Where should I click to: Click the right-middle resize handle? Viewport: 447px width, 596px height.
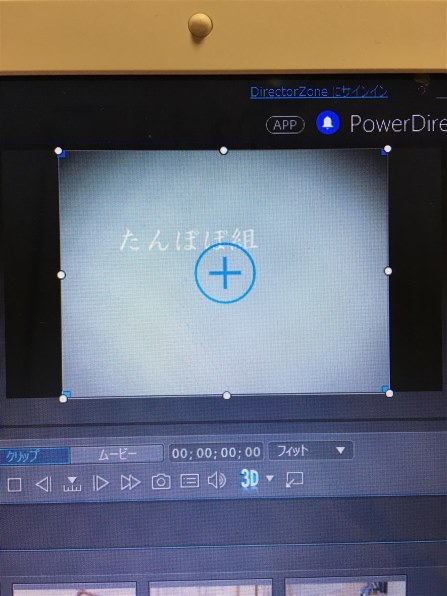388,271
